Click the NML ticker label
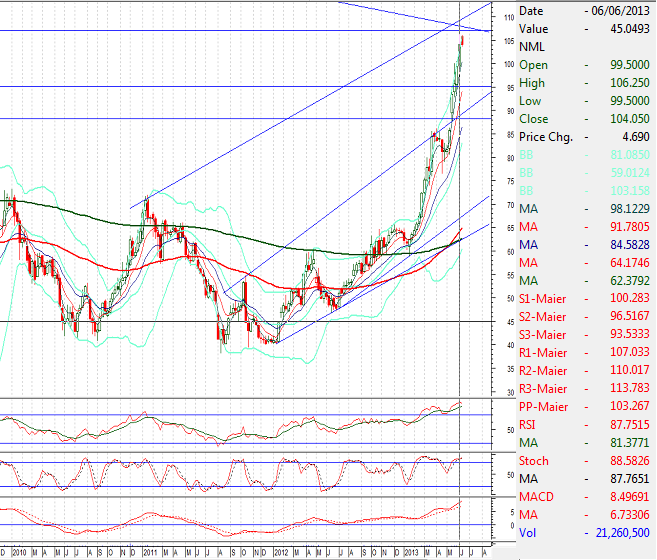657x560 pixels. click(x=532, y=47)
